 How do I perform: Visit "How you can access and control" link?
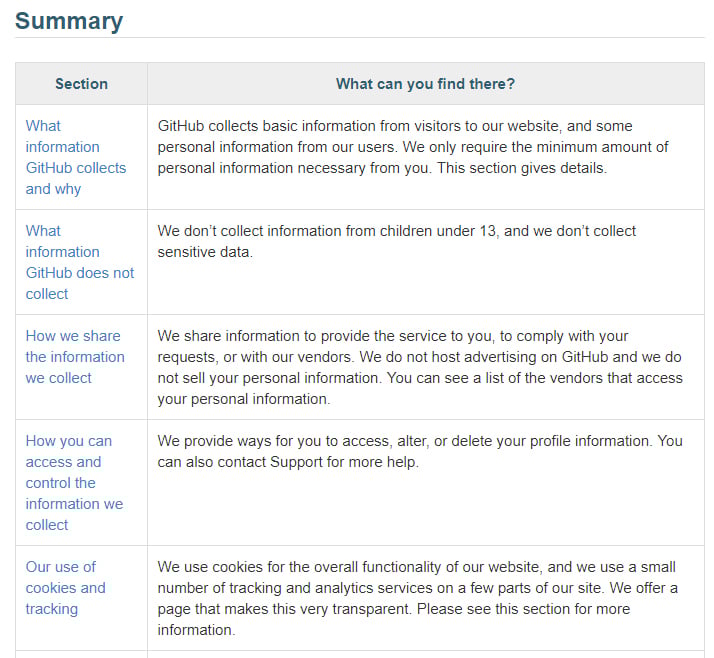tap(74, 483)
